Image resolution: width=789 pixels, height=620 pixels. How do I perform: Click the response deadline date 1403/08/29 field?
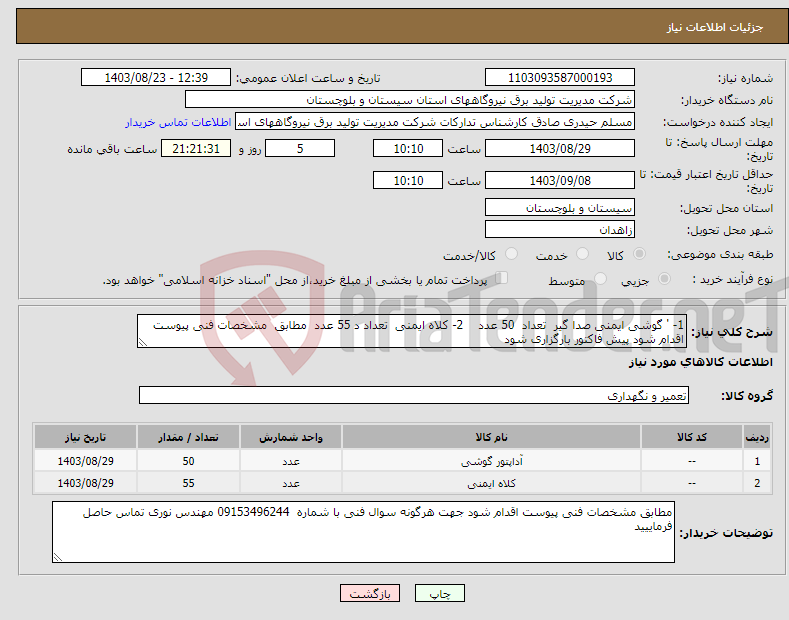coord(560,148)
